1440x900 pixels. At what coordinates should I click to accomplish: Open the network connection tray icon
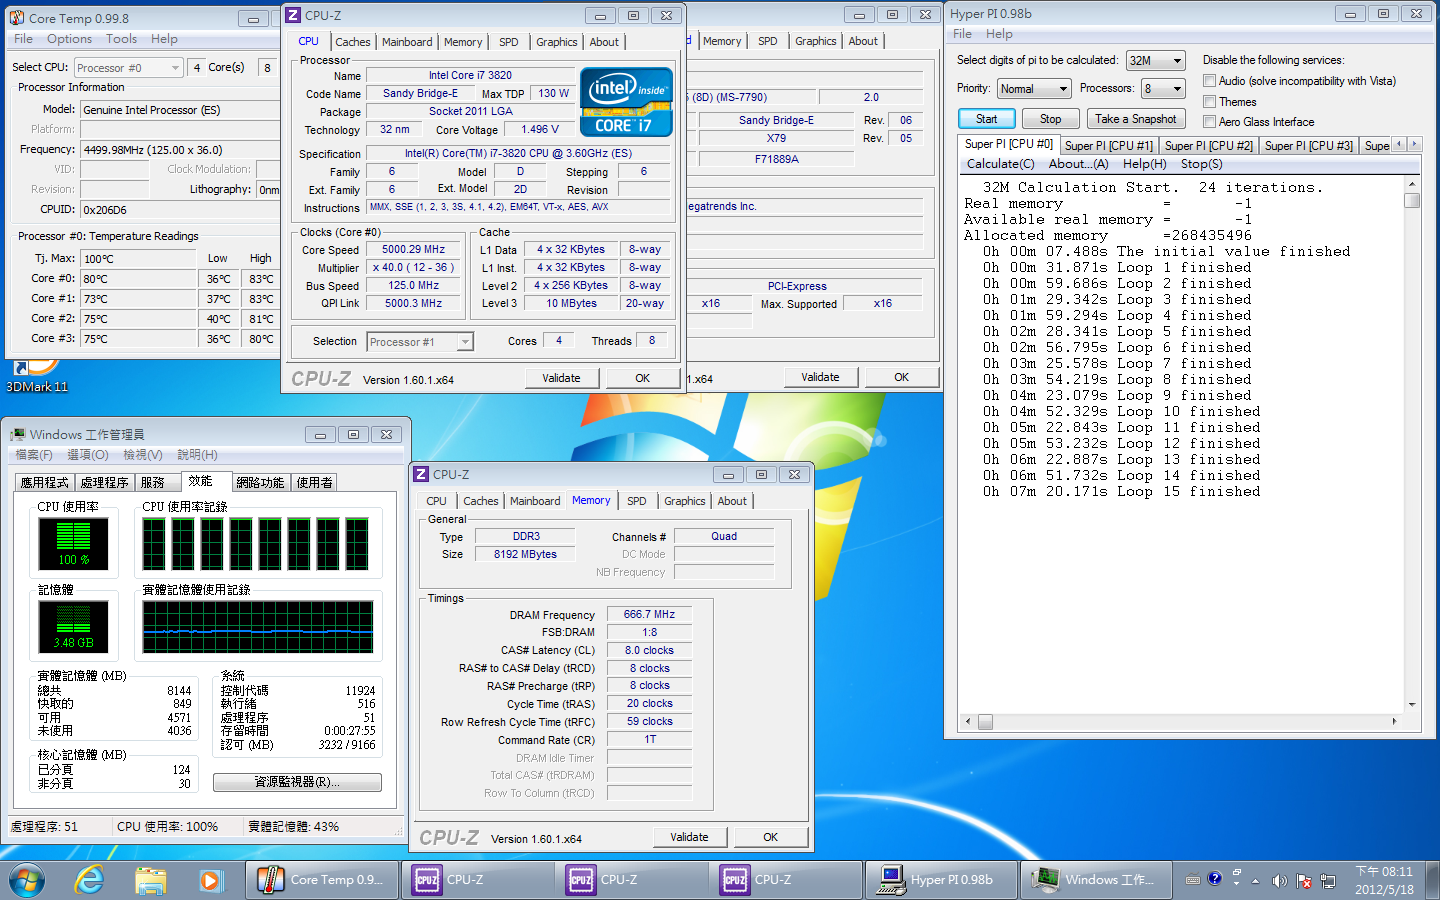1328,881
